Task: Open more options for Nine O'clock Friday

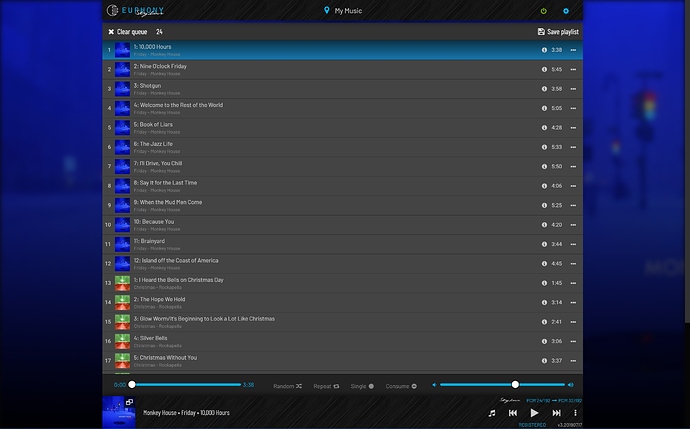Action: pos(573,70)
